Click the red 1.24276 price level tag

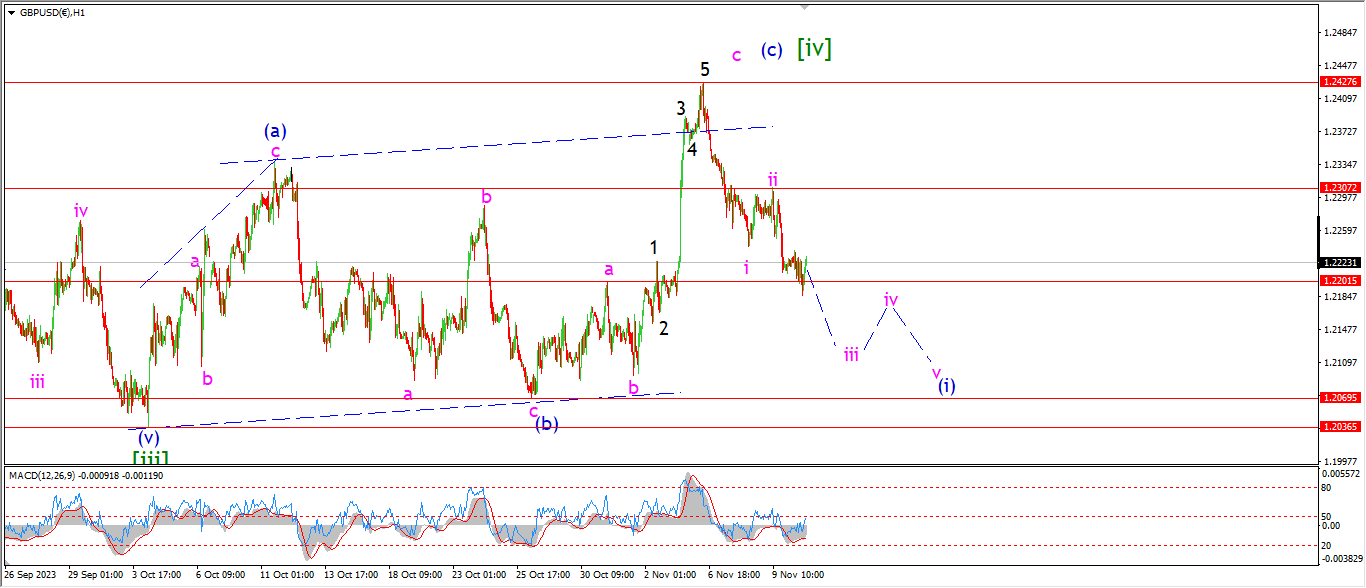pyautogui.click(x=1338, y=82)
